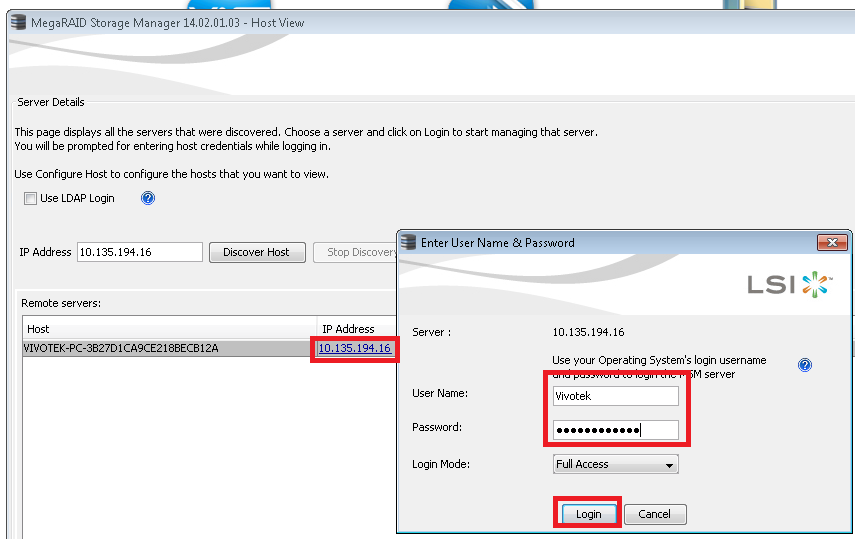Click the Server Details heading
This screenshot has height=539, width=855.
pos(51,102)
